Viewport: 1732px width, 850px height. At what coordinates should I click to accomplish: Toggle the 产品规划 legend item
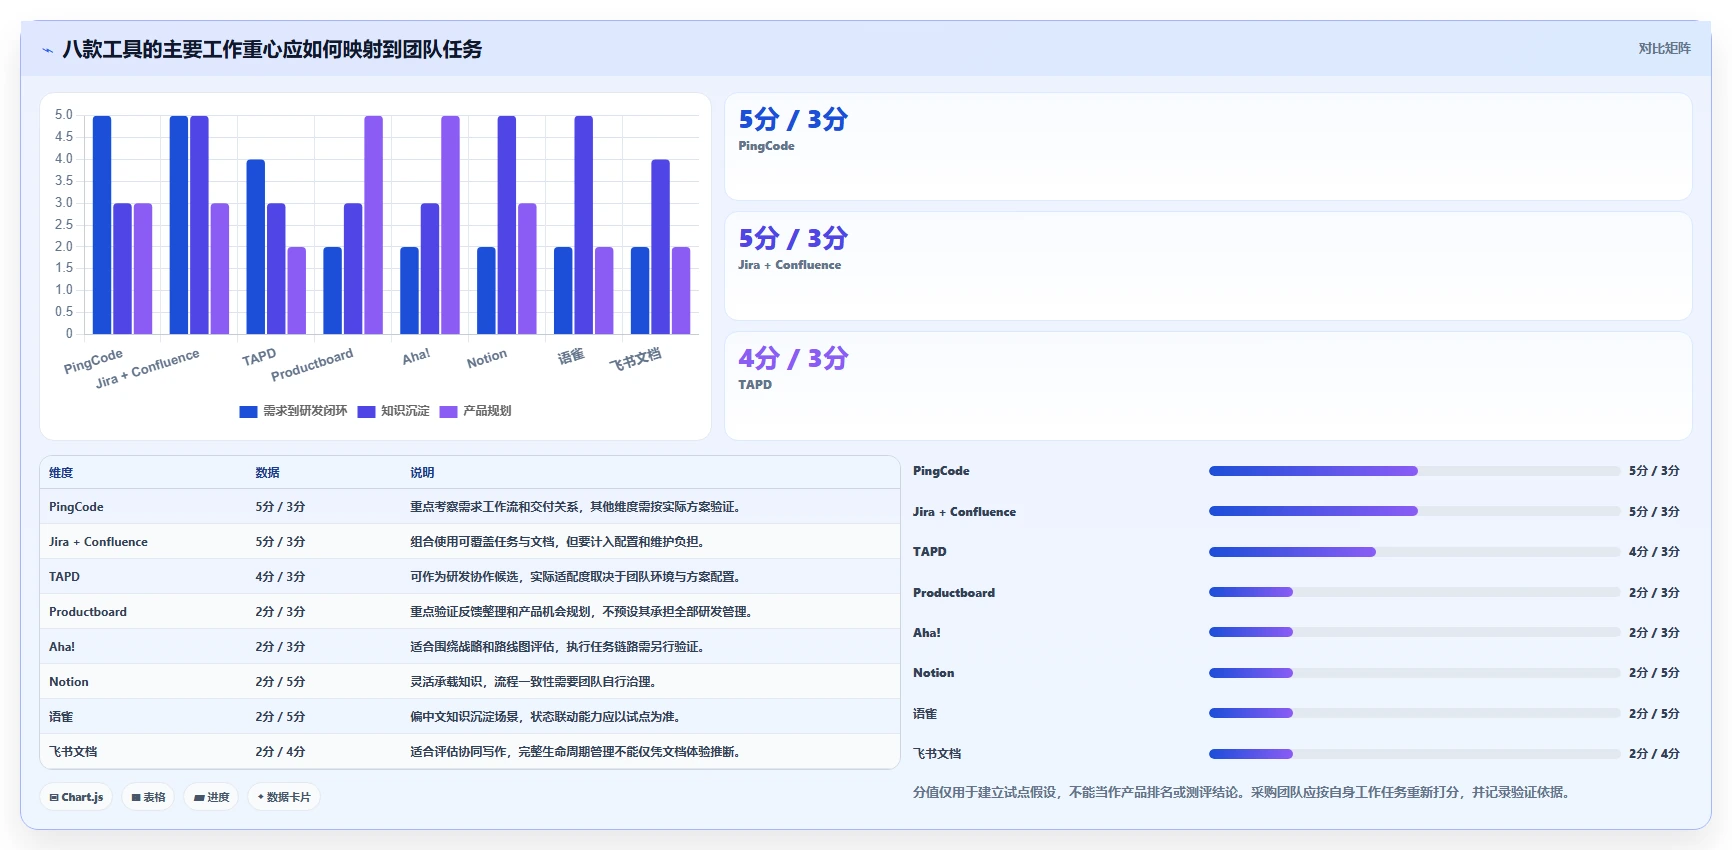[x=476, y=411]
